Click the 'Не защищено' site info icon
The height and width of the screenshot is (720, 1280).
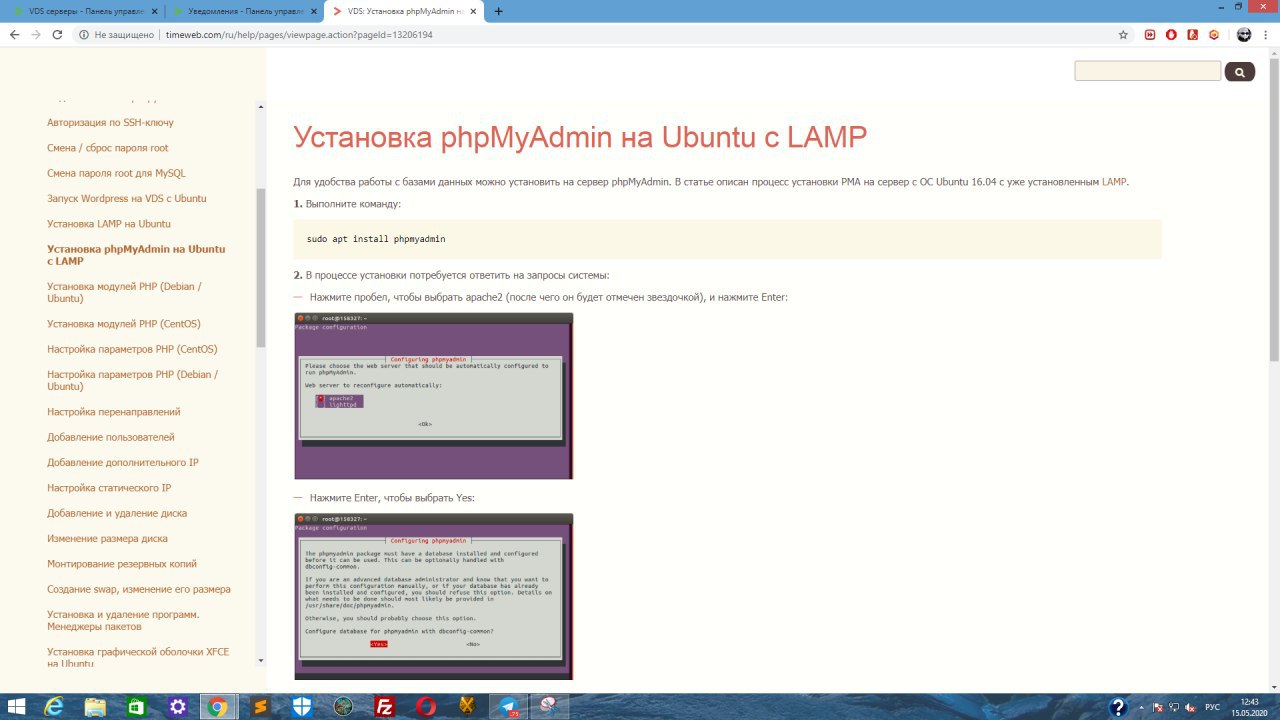click(84, 34)
